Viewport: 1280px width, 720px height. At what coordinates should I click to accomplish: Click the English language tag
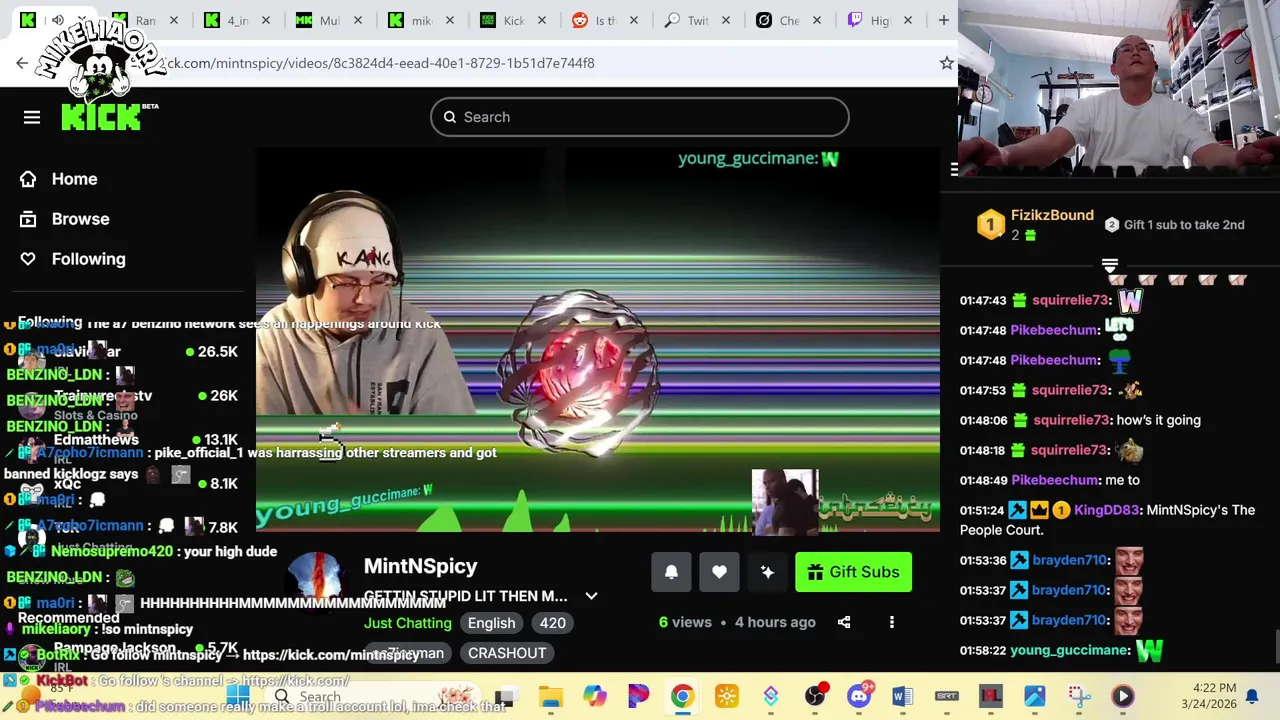491,623
